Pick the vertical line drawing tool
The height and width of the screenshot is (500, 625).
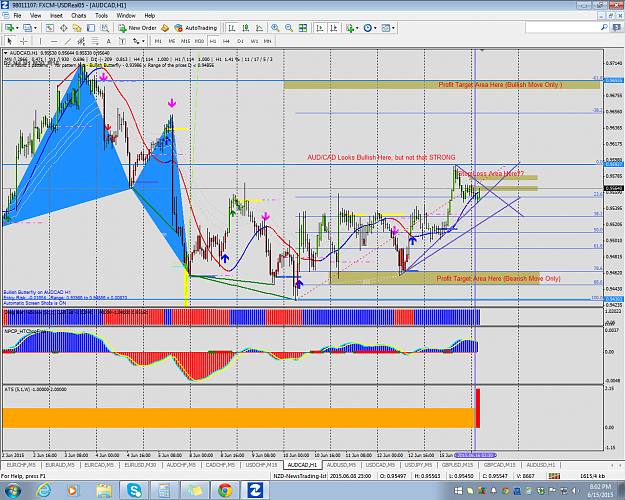pyautogui.click(x=40, y=41)
